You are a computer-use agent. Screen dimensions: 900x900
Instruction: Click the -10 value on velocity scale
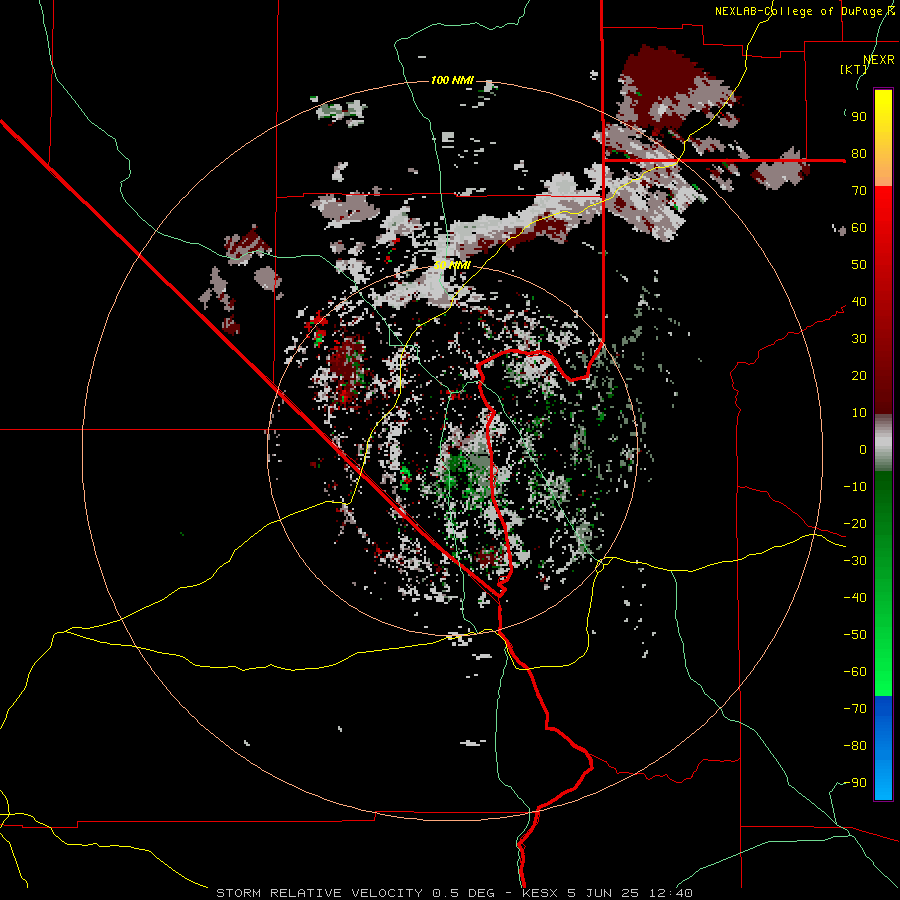click(x=855, y=487)
